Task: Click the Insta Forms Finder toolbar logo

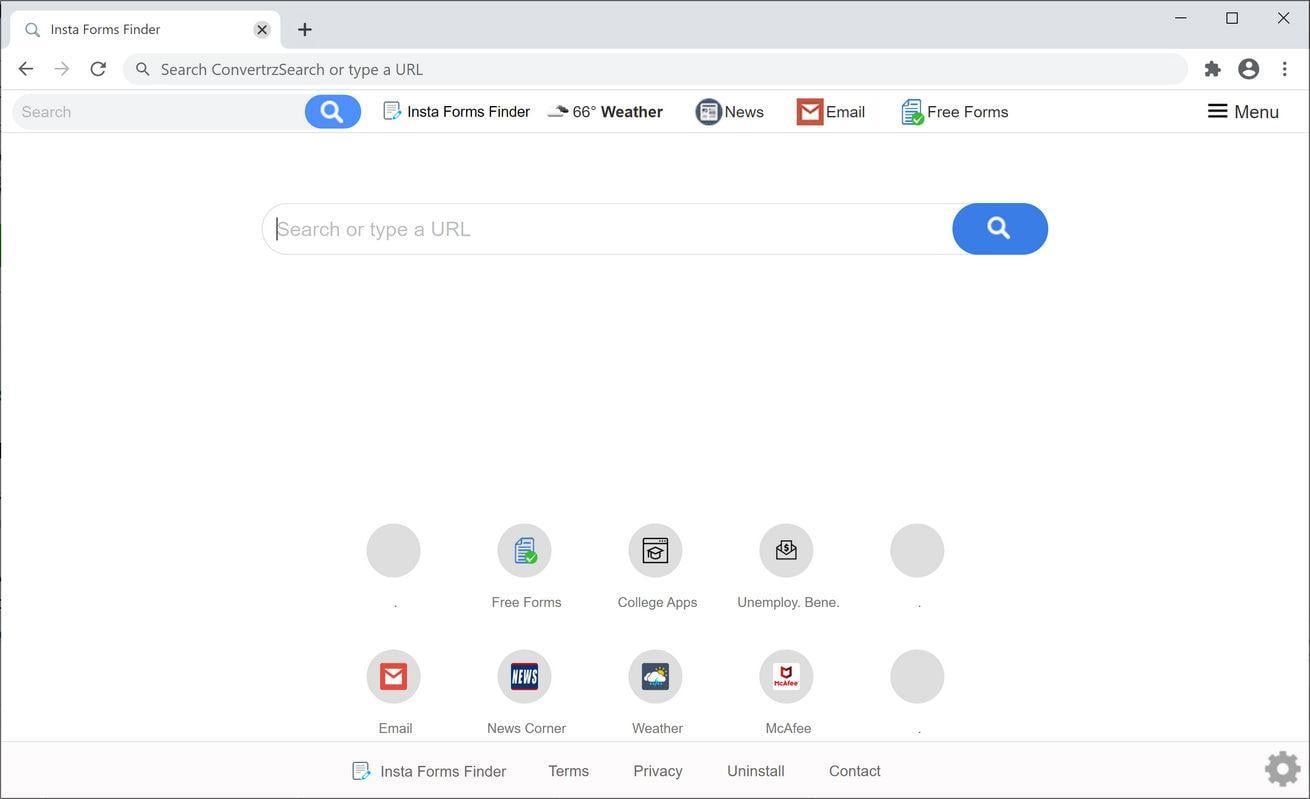Action: 457,112
